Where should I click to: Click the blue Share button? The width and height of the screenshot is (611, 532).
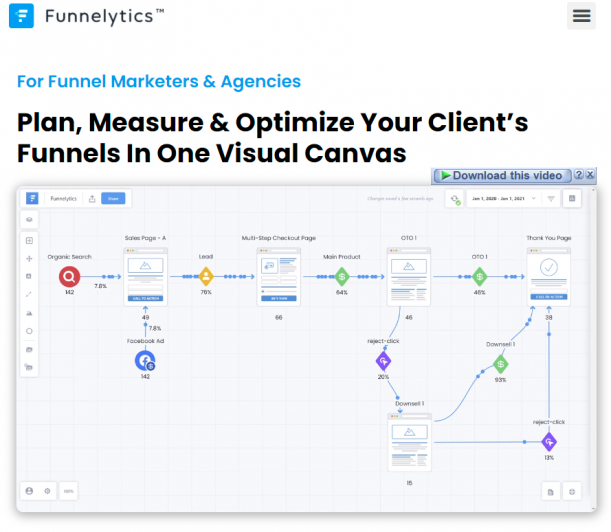[113, 198]
